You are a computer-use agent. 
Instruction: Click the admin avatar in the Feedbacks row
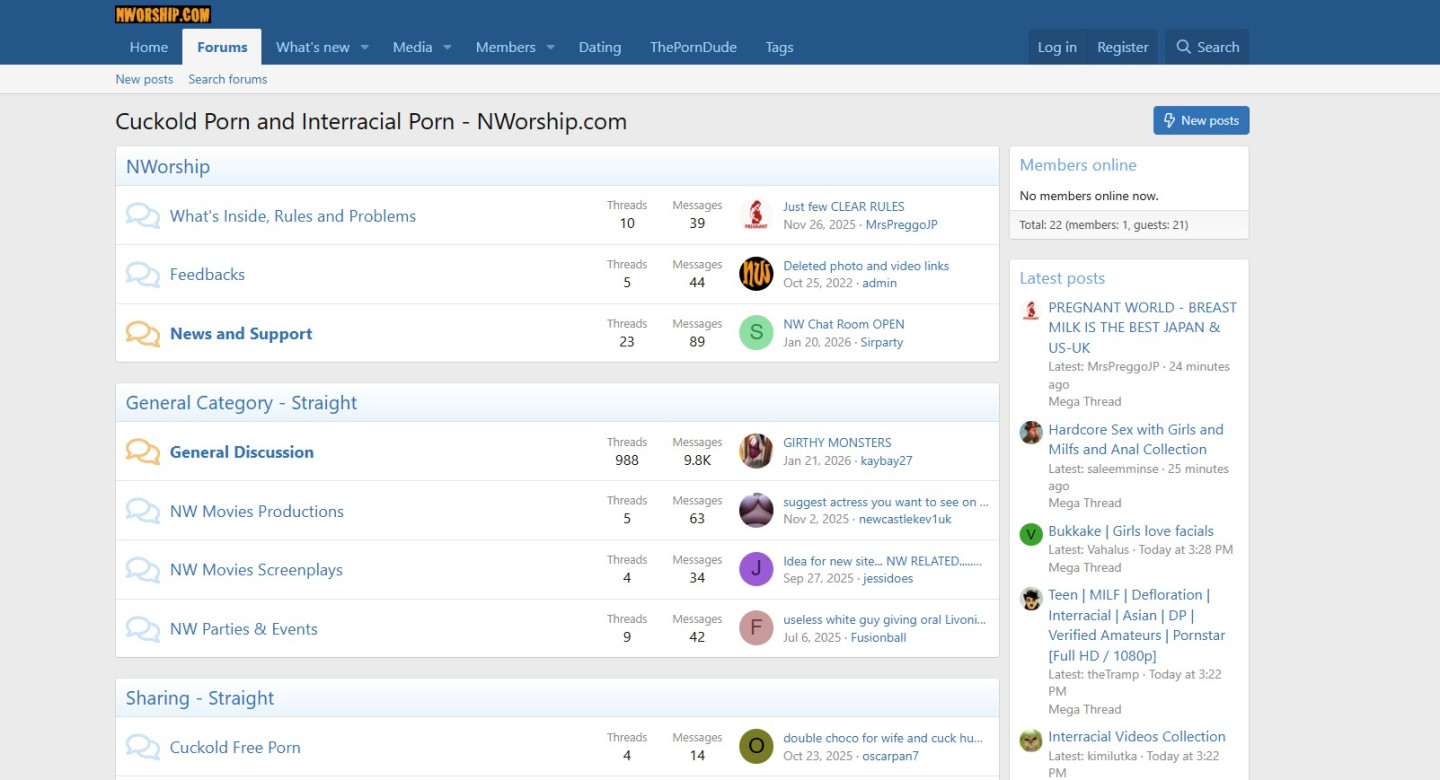tap(756, 274)
